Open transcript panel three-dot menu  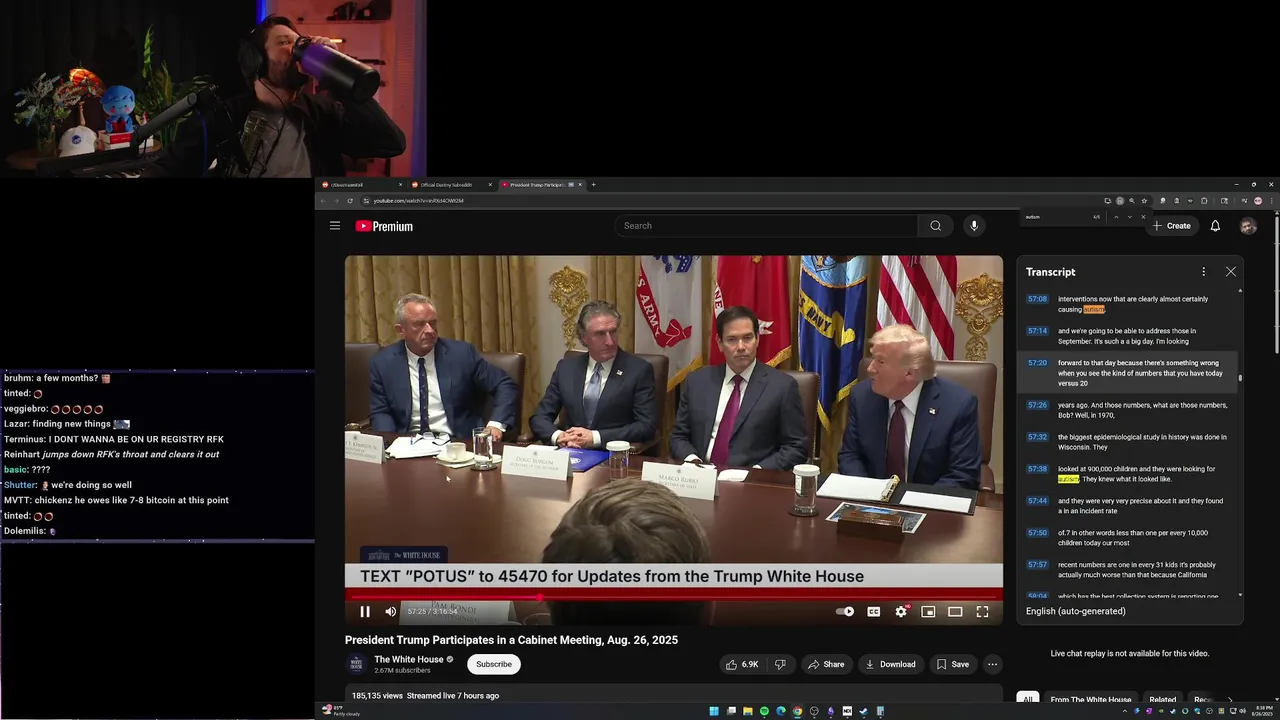tap(1203, 272)
